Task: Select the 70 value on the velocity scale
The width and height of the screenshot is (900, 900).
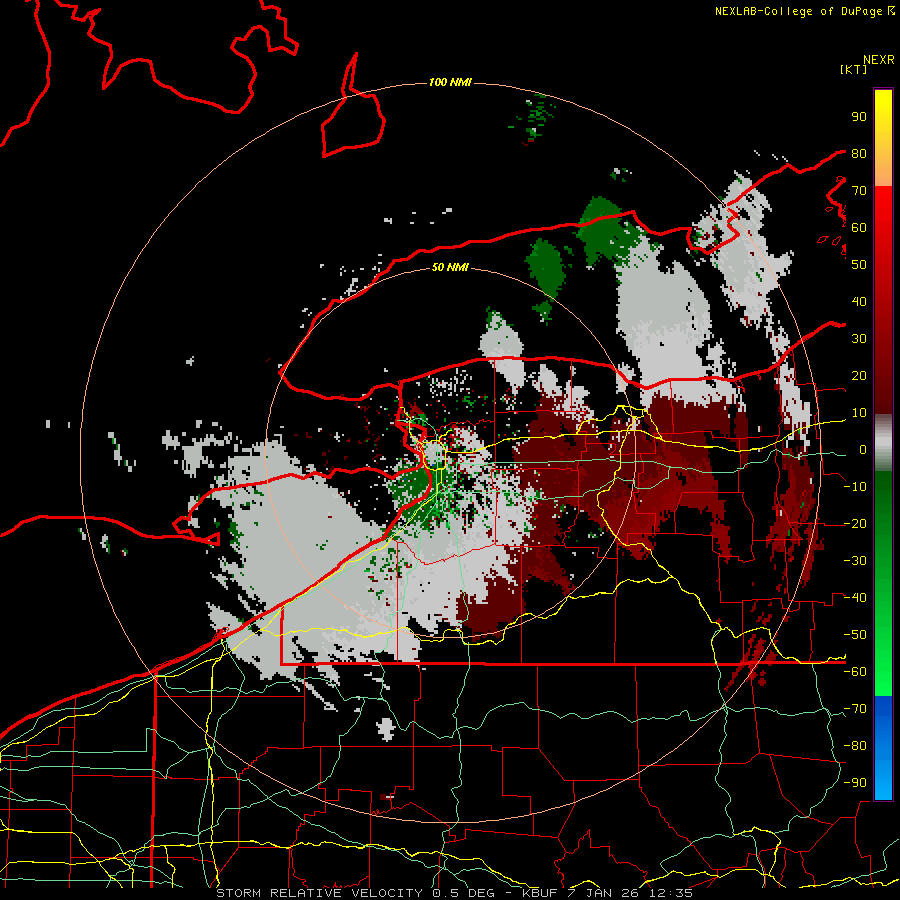Action: 859,191
